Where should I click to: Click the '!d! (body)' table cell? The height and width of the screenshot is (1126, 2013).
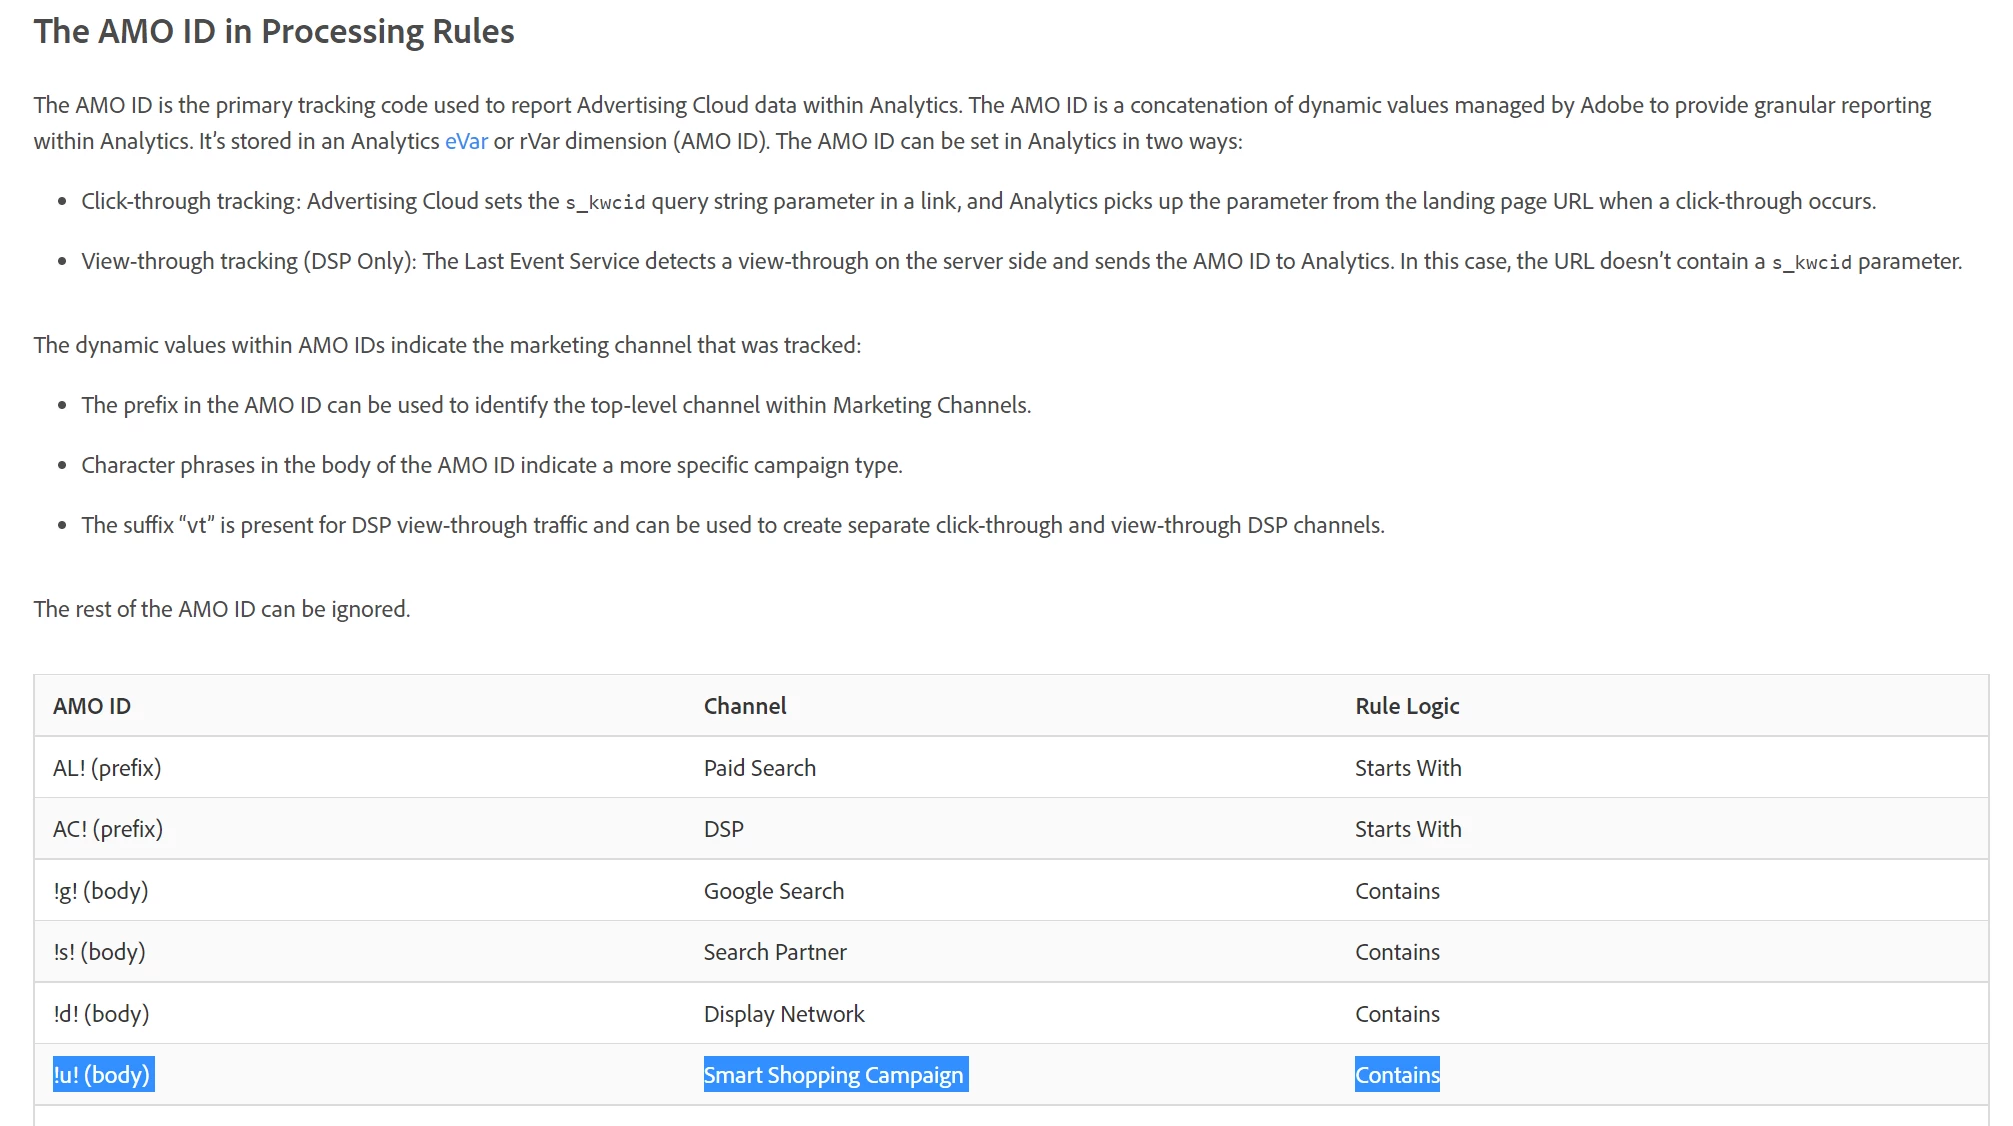101,1014
